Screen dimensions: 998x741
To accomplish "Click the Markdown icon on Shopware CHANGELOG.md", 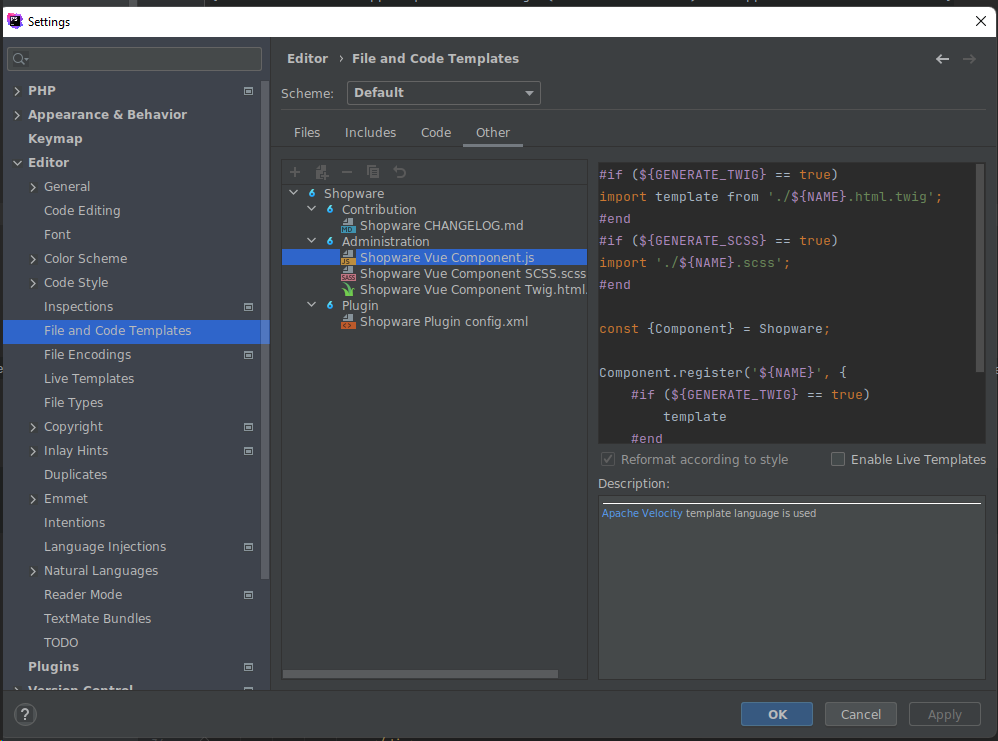I will pos(348,225).
